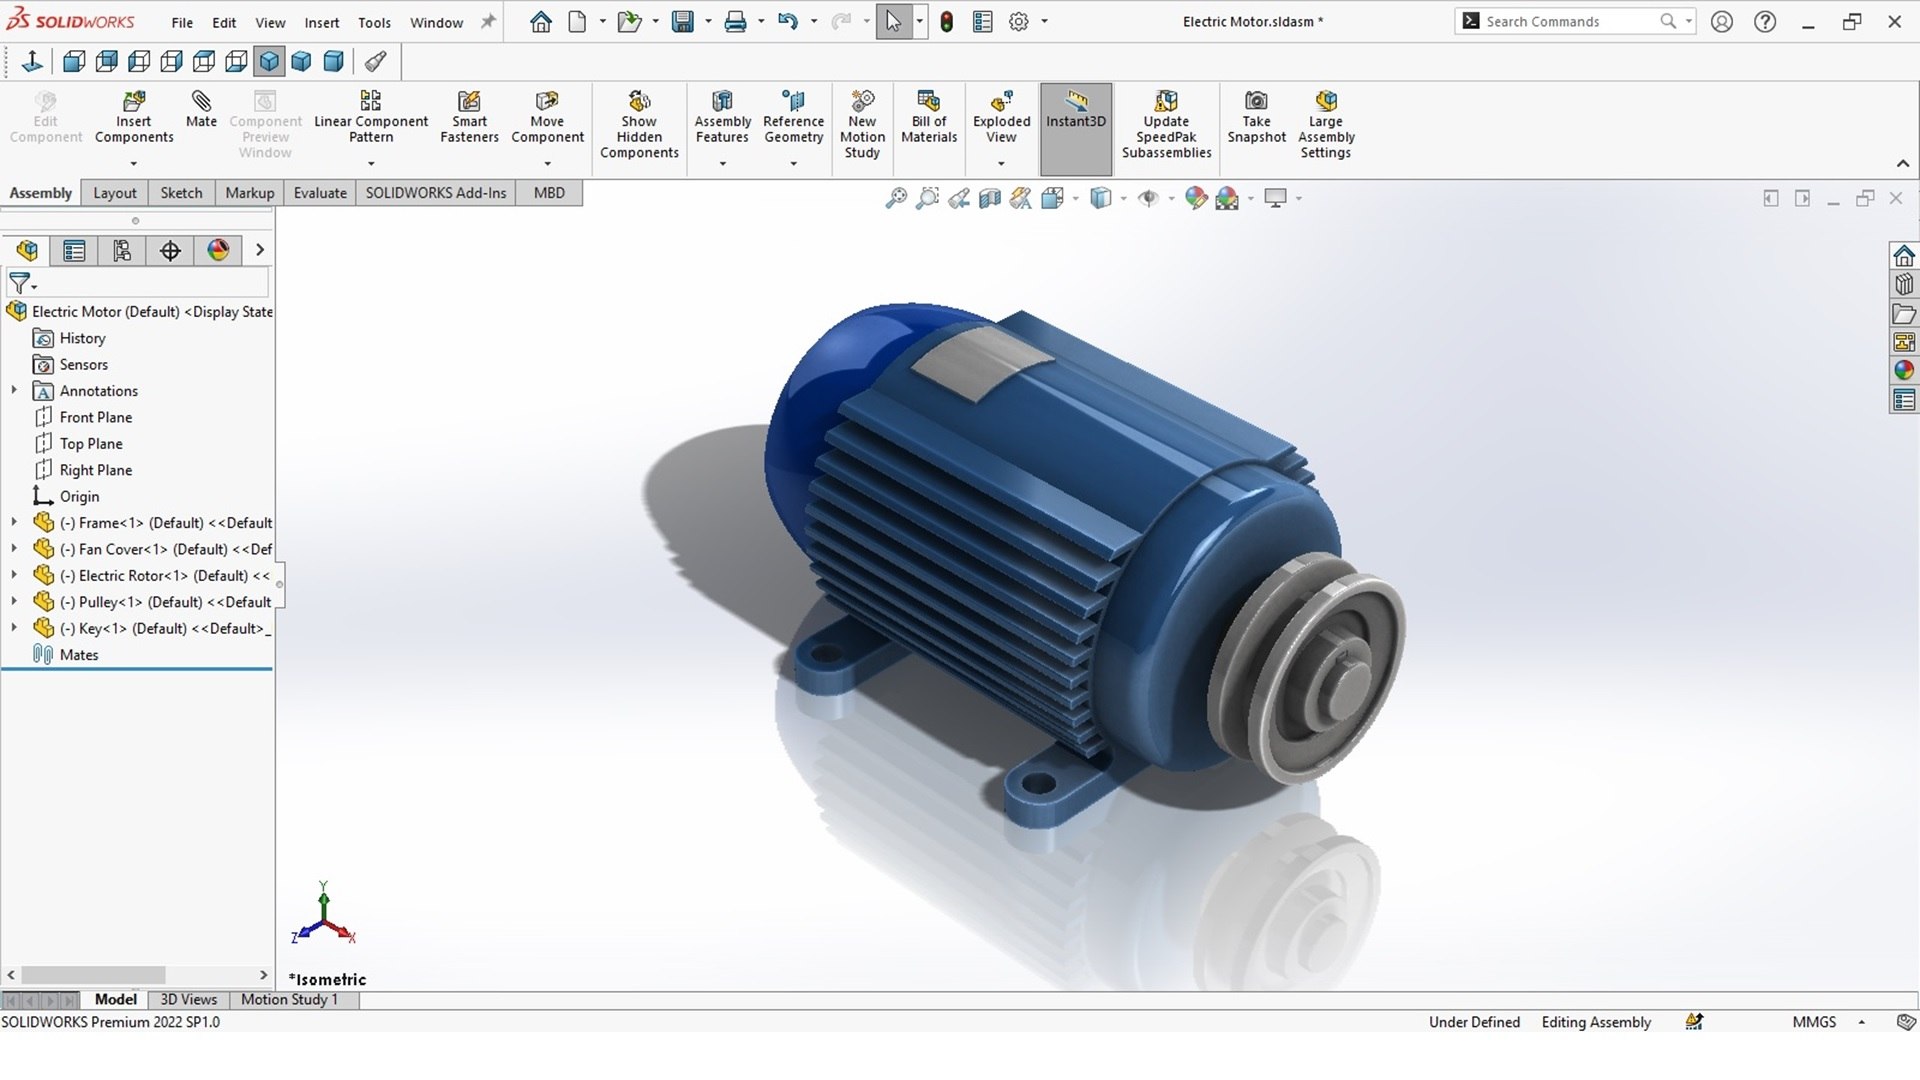Click the Save icon
1920x1080 pixels.
pyautogui.click(x=683, y=21)
